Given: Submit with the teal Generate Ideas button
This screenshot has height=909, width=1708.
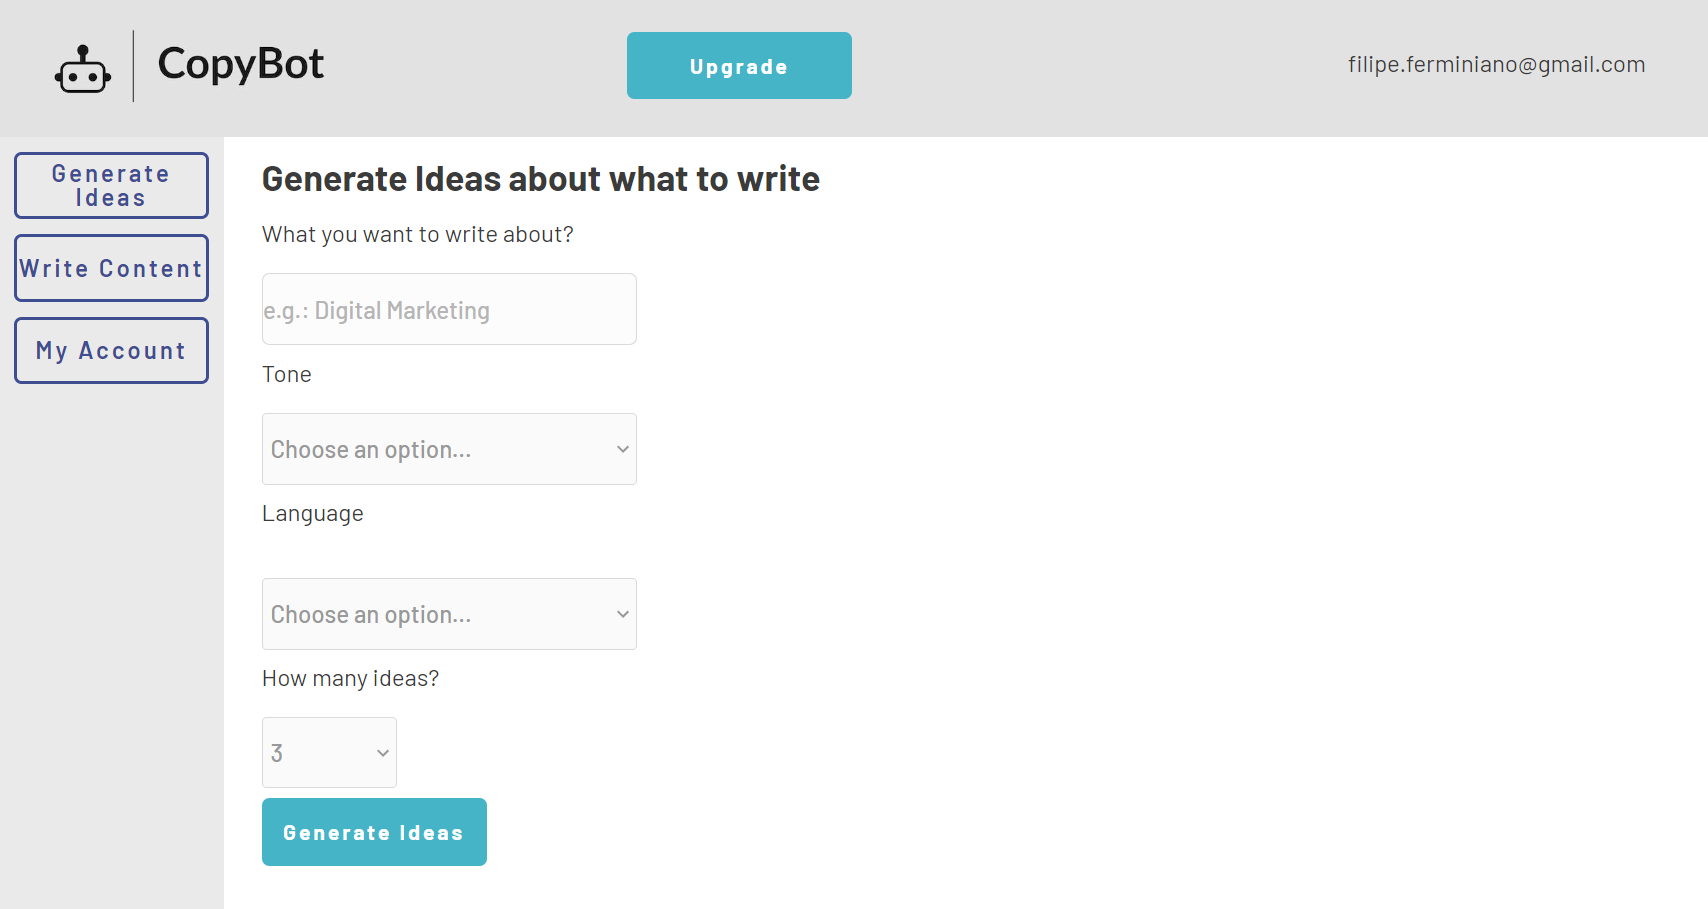Looking at the screenshot, I should [374, 832].
